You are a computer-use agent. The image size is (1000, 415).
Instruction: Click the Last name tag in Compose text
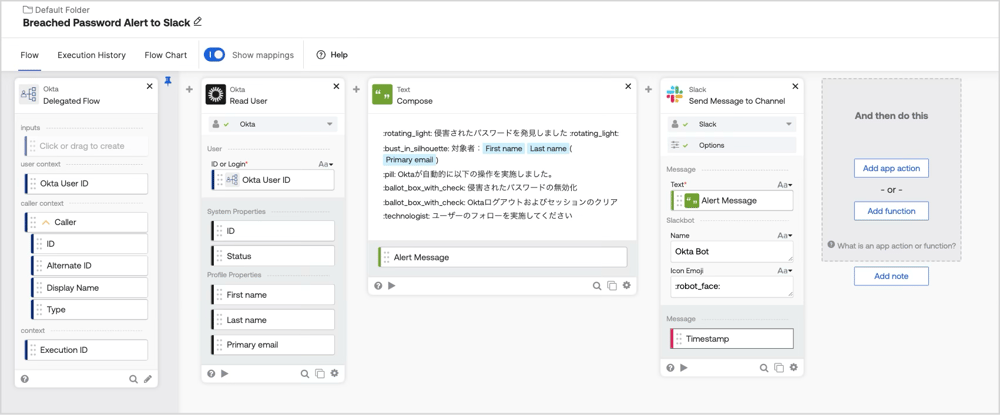pos(547,149)
